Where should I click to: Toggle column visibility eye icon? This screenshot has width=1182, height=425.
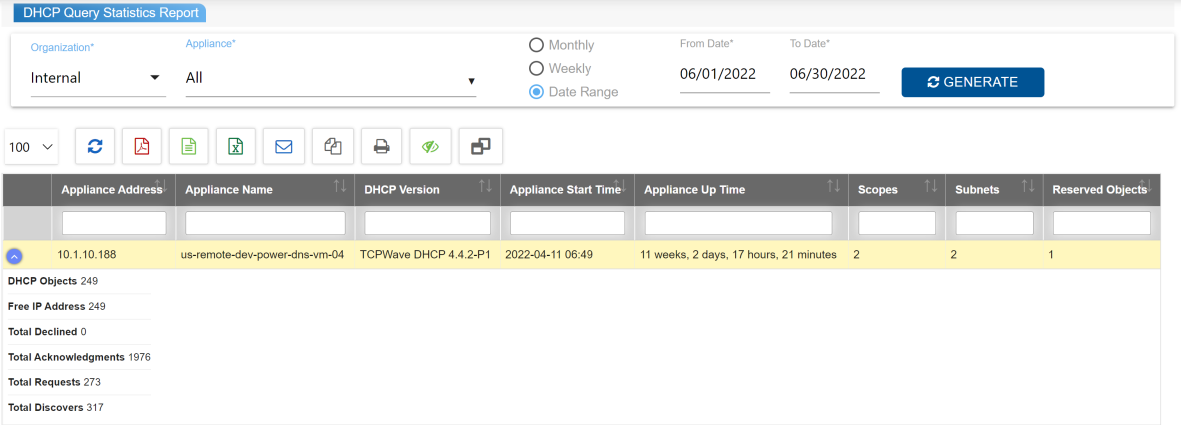[430, 146]
